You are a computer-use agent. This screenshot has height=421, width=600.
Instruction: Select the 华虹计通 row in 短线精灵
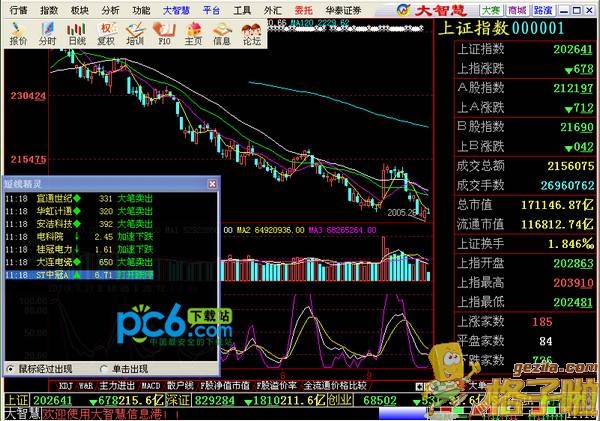click(x=79, y=211)
